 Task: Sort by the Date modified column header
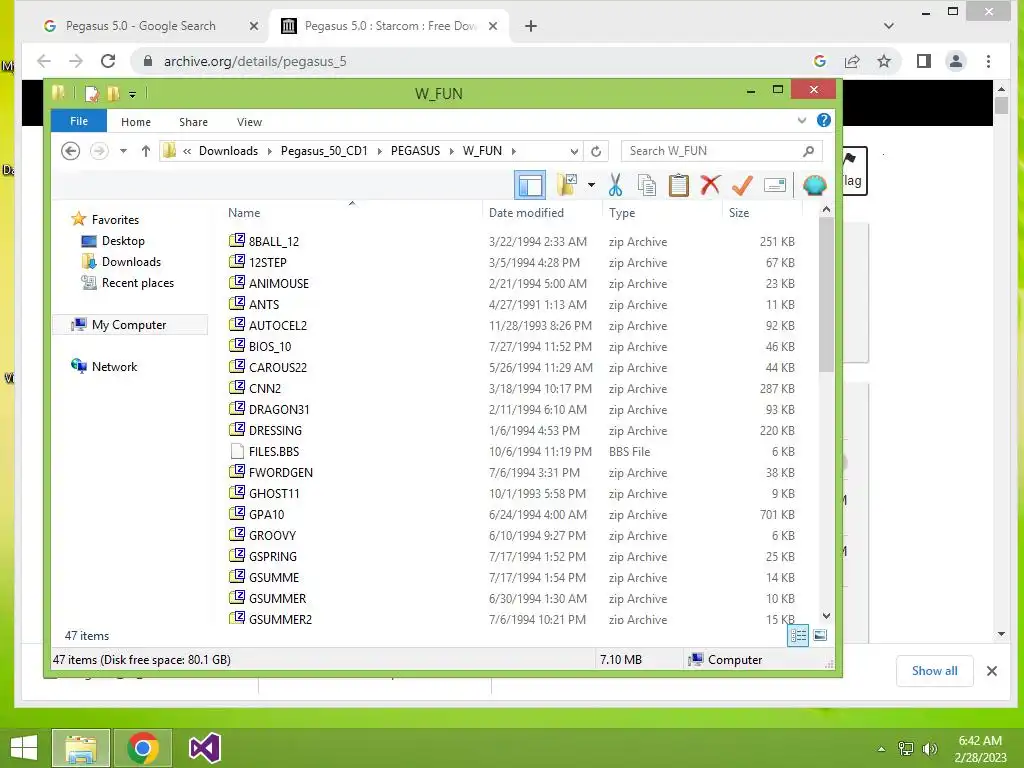[526, 213]
